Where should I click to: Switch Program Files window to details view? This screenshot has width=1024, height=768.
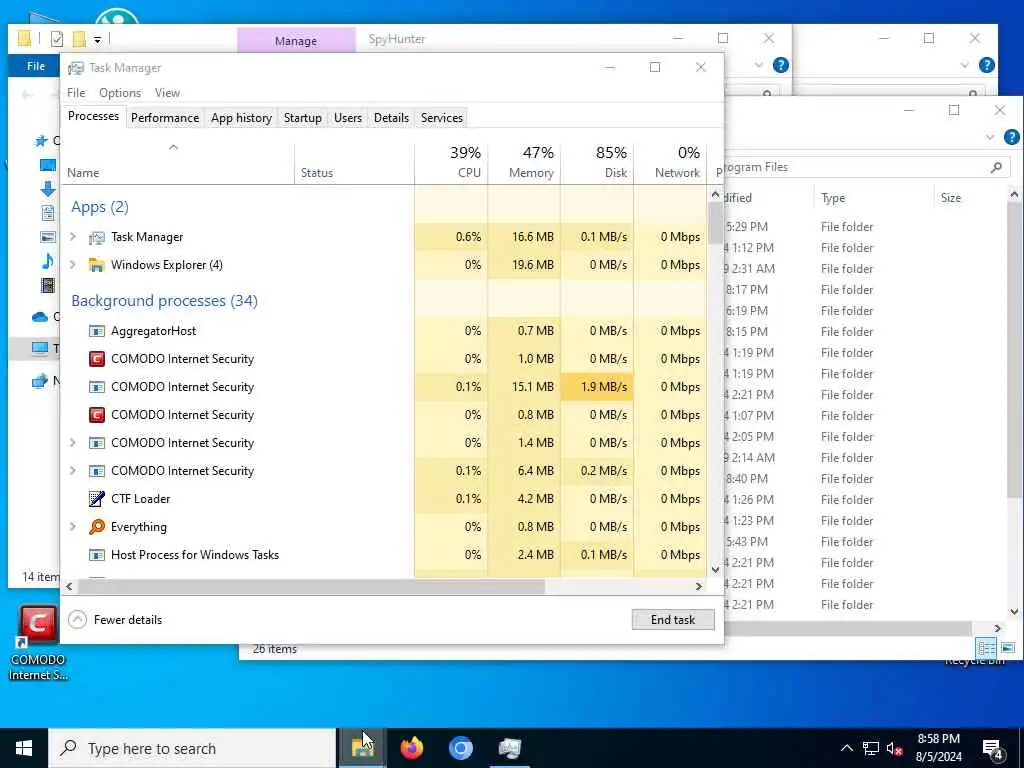click(x=986, y=648)
